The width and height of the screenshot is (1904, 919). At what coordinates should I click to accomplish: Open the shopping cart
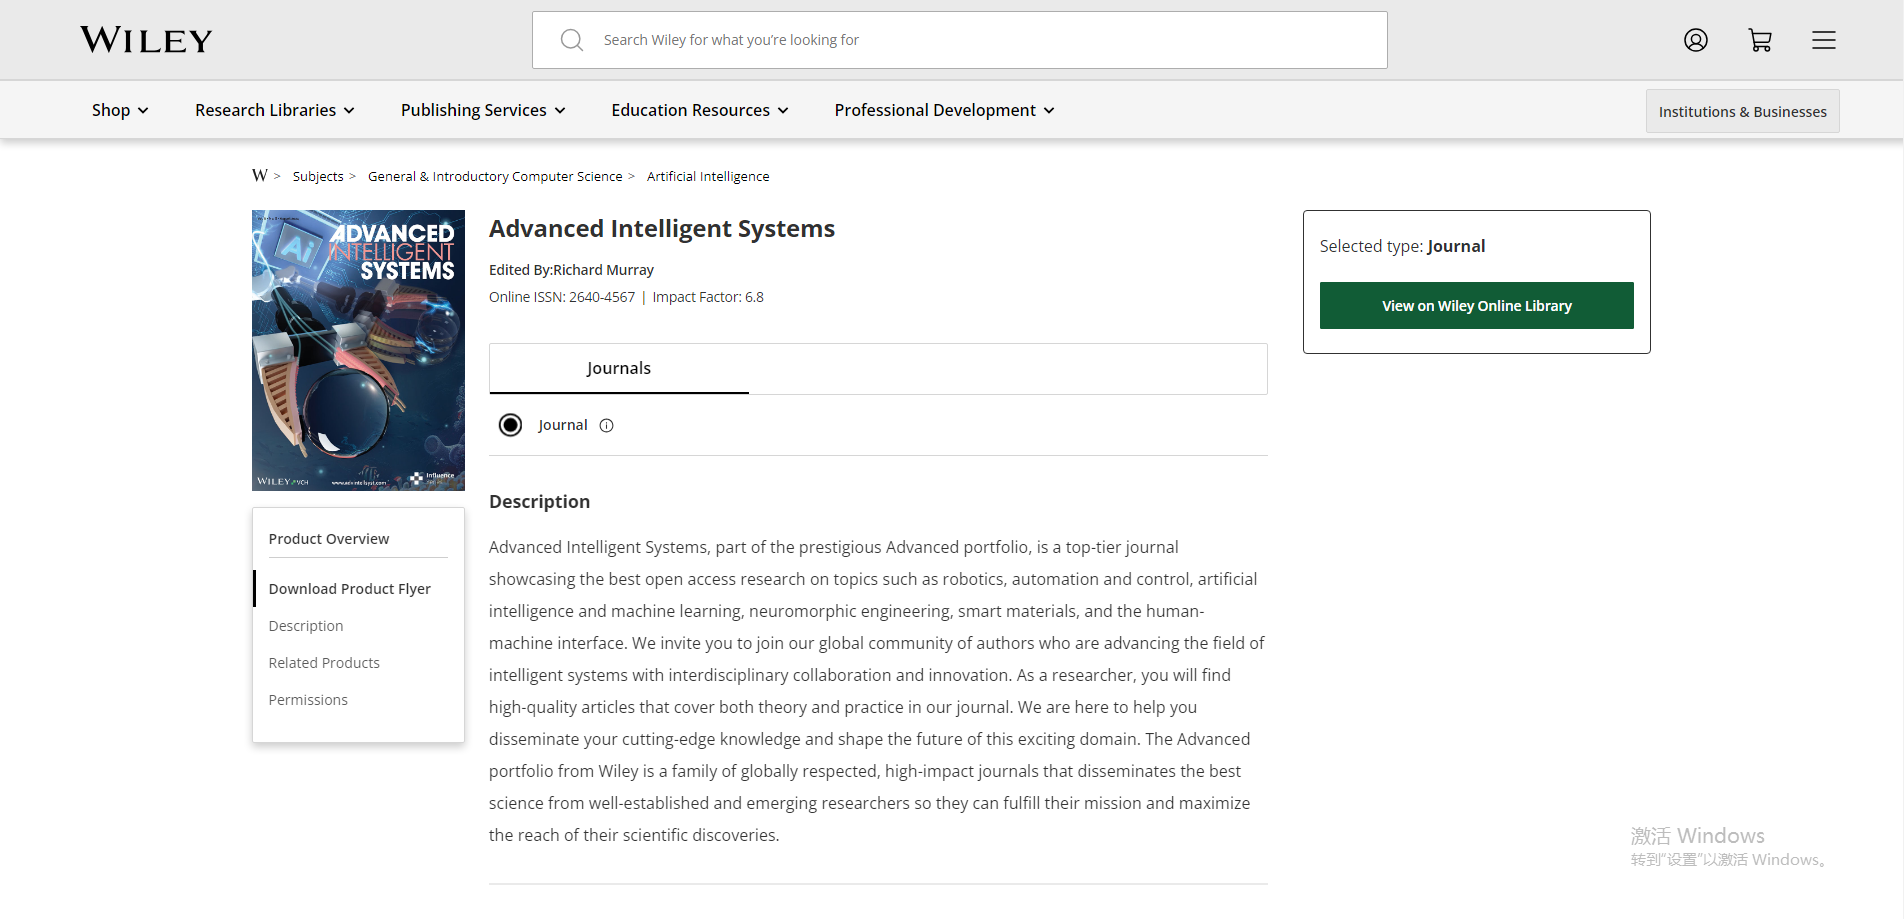[x=1760, y=40]
